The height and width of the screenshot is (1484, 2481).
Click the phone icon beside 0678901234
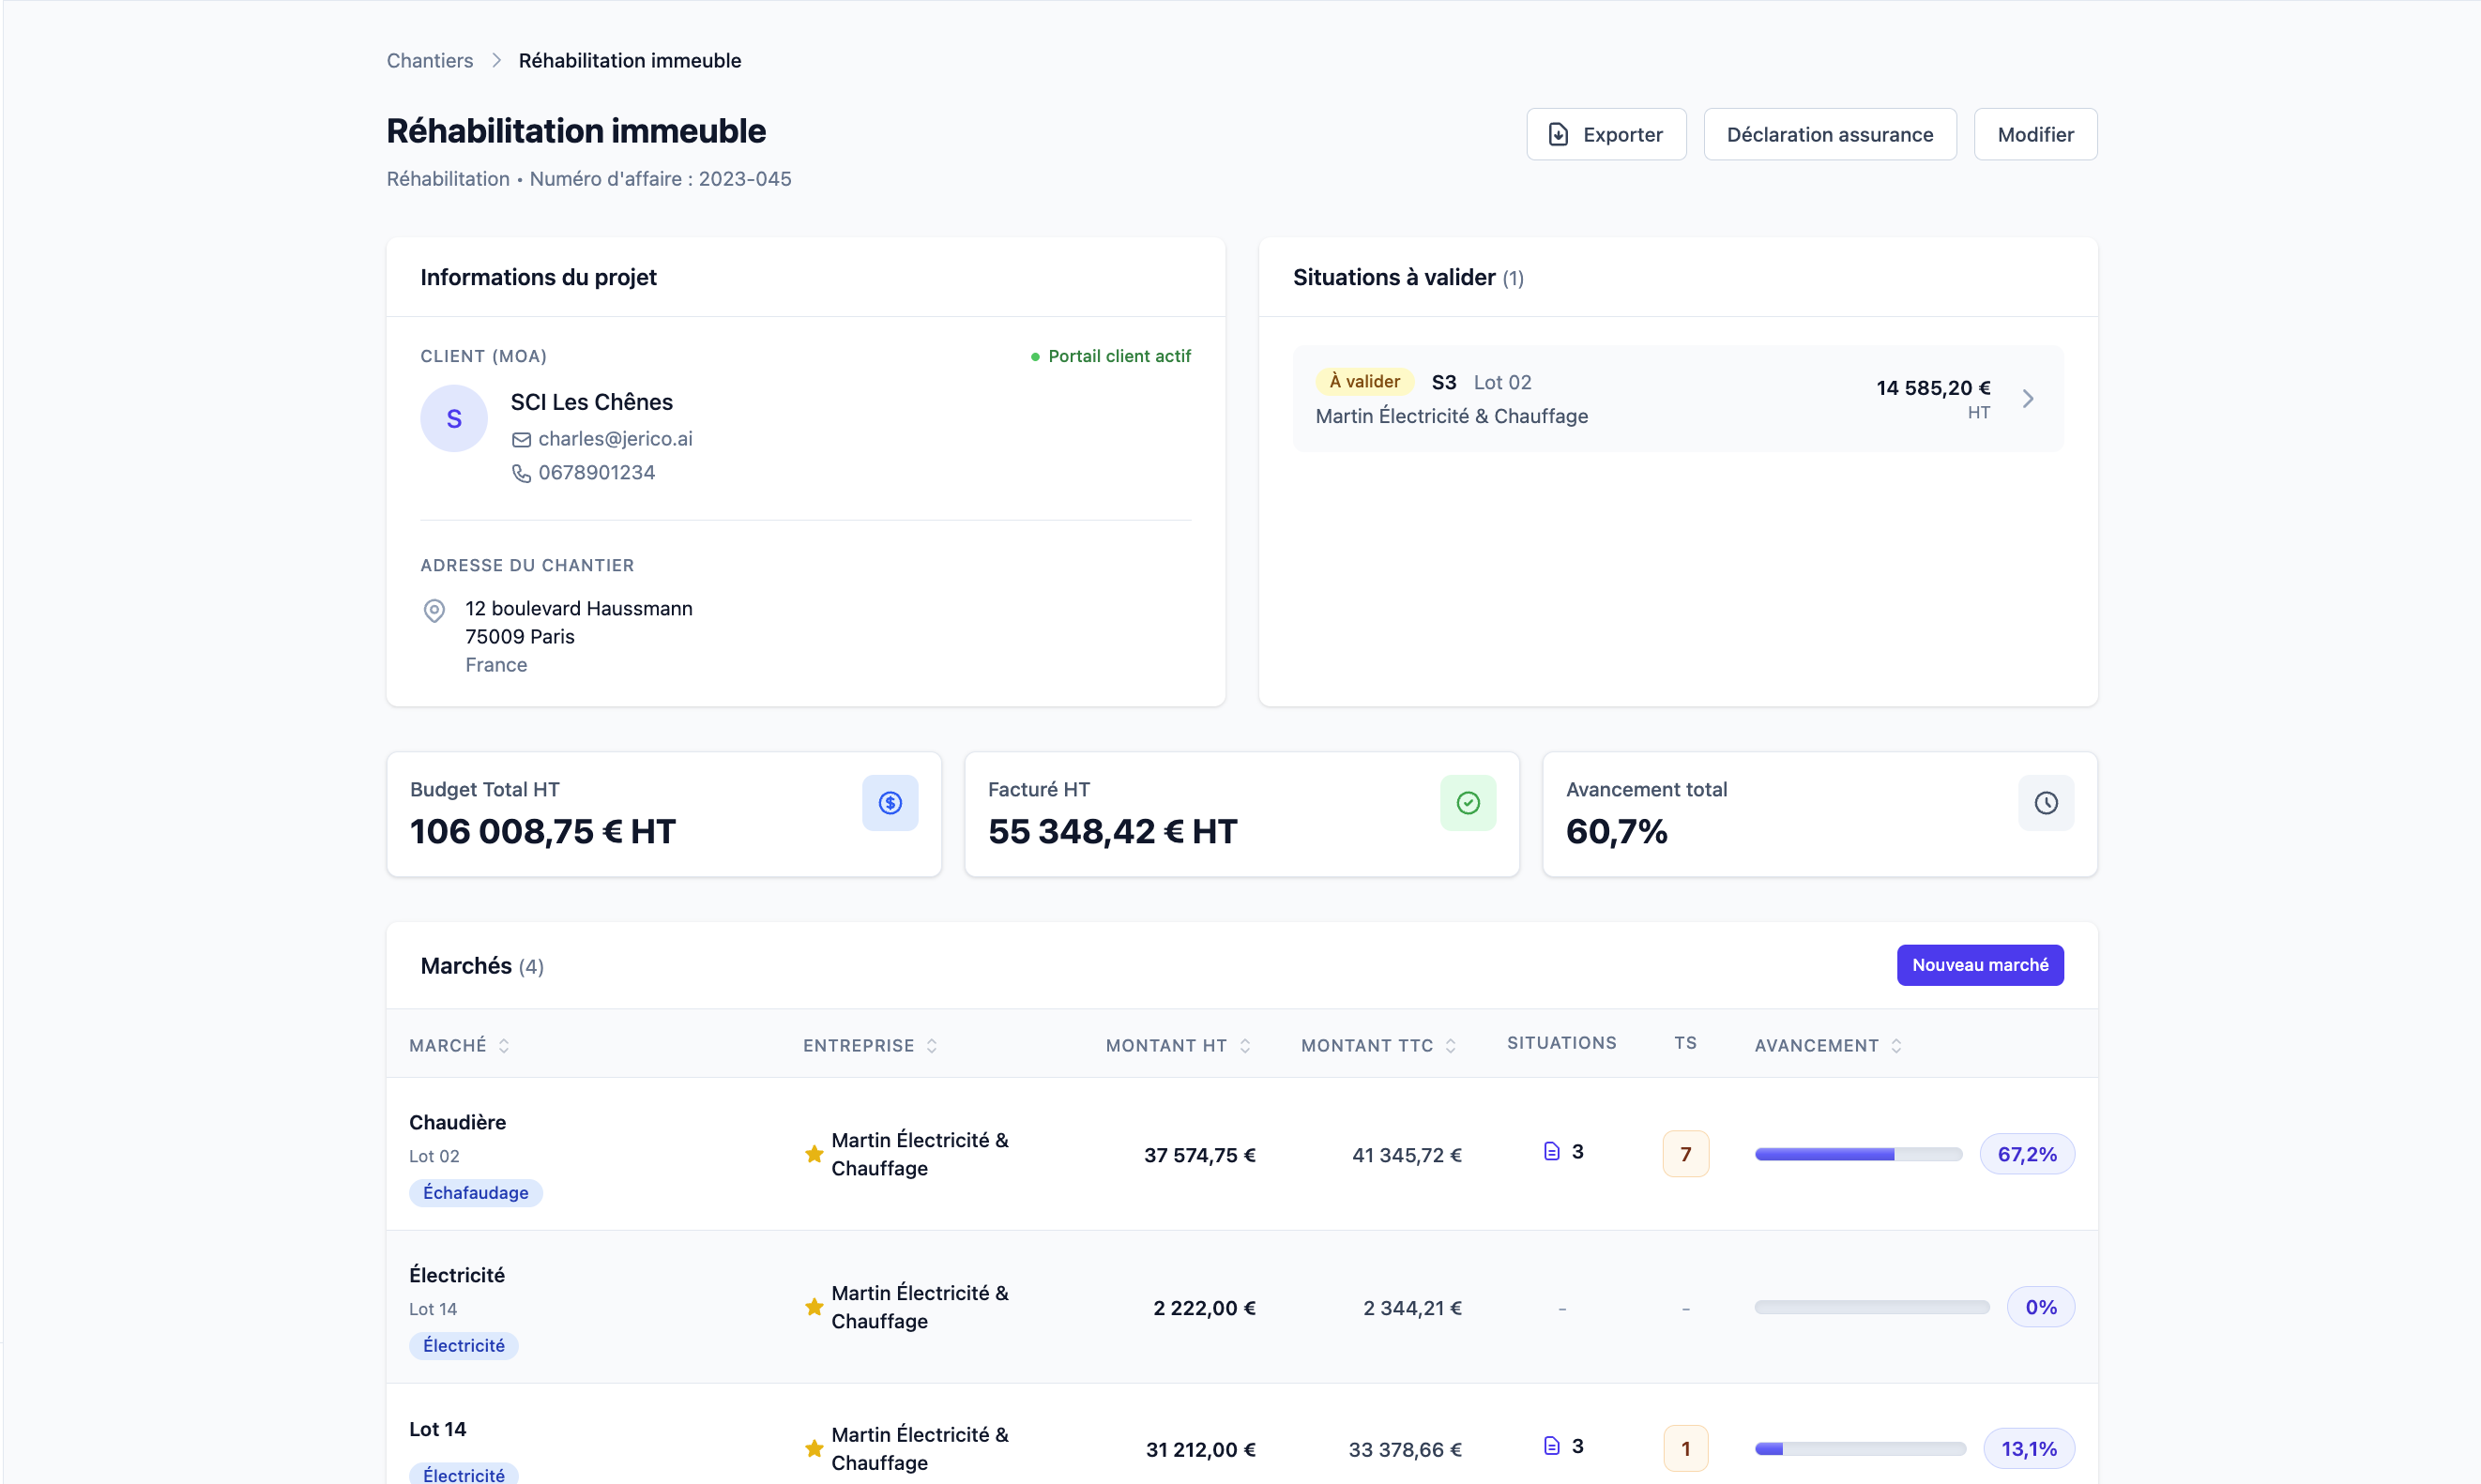tap(521, 473)
